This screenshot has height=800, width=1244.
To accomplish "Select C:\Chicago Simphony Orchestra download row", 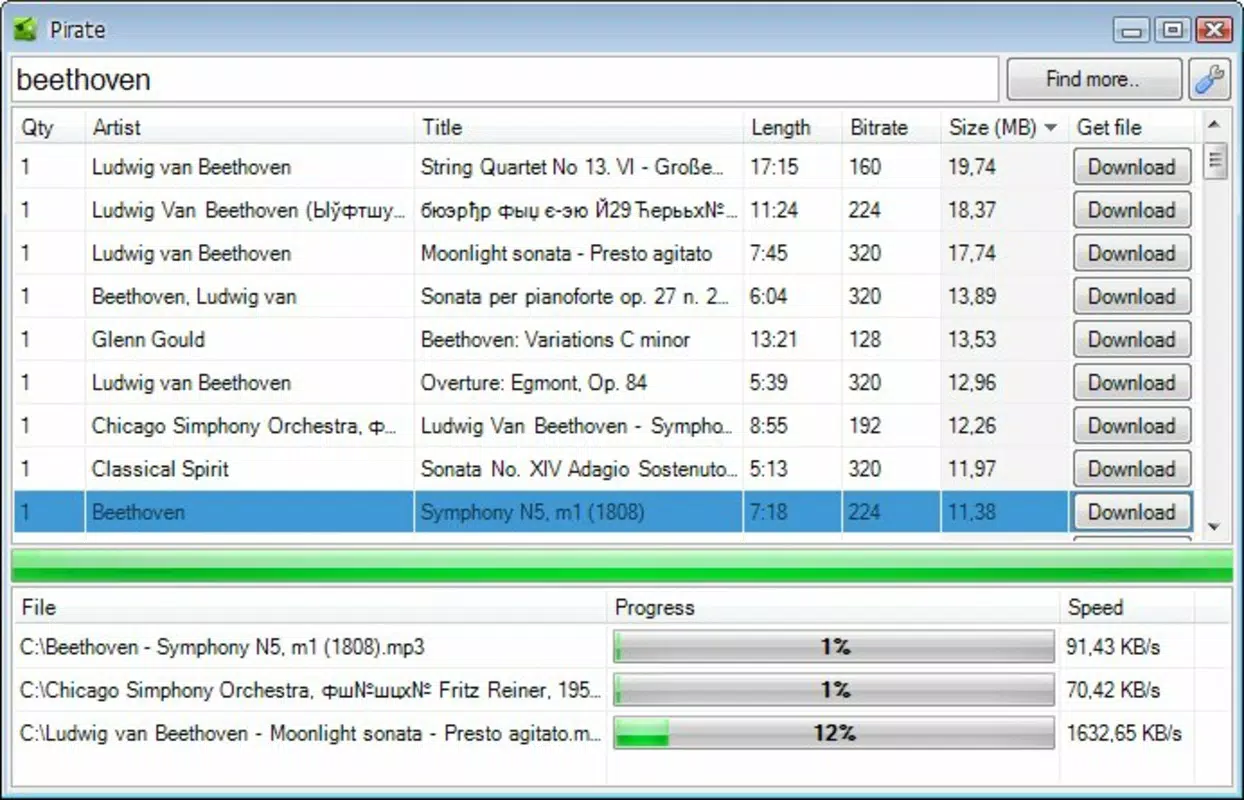I will [x=621, y=690].
